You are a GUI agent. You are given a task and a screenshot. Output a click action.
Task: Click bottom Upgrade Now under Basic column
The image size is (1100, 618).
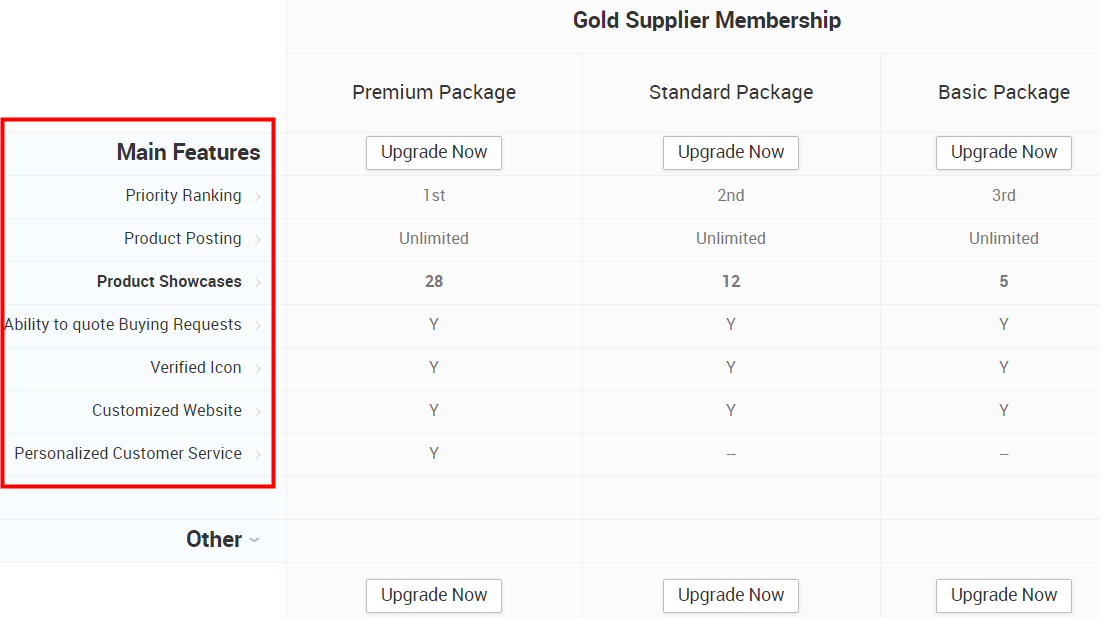pyautogui.click(x=1003, y=596)
